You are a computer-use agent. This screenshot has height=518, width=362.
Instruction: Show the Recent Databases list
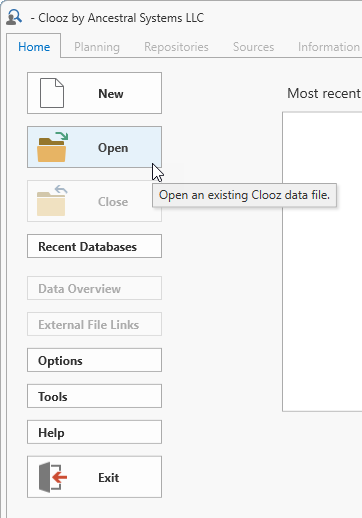[94, 246]
